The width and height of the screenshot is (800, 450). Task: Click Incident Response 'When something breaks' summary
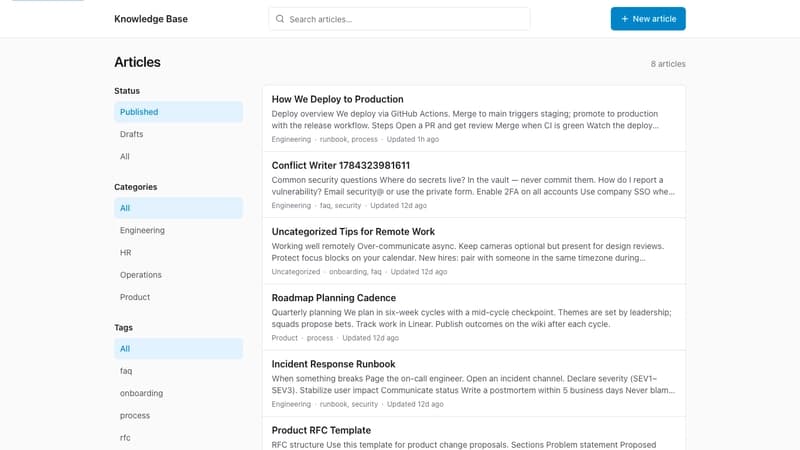tap(473, 384)
